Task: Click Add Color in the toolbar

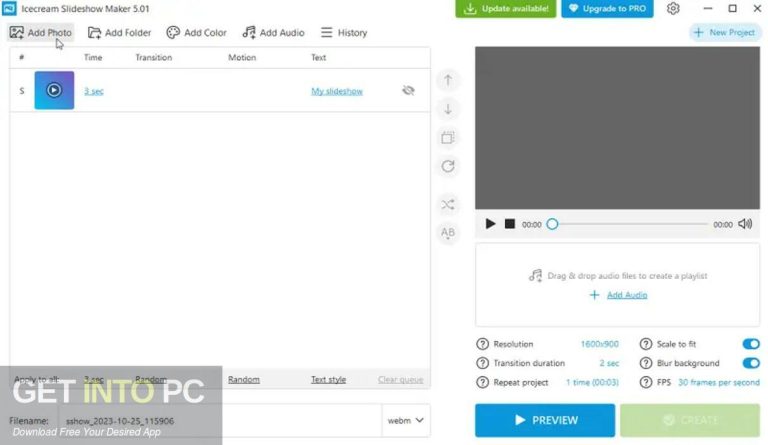Action: [196, 33]
